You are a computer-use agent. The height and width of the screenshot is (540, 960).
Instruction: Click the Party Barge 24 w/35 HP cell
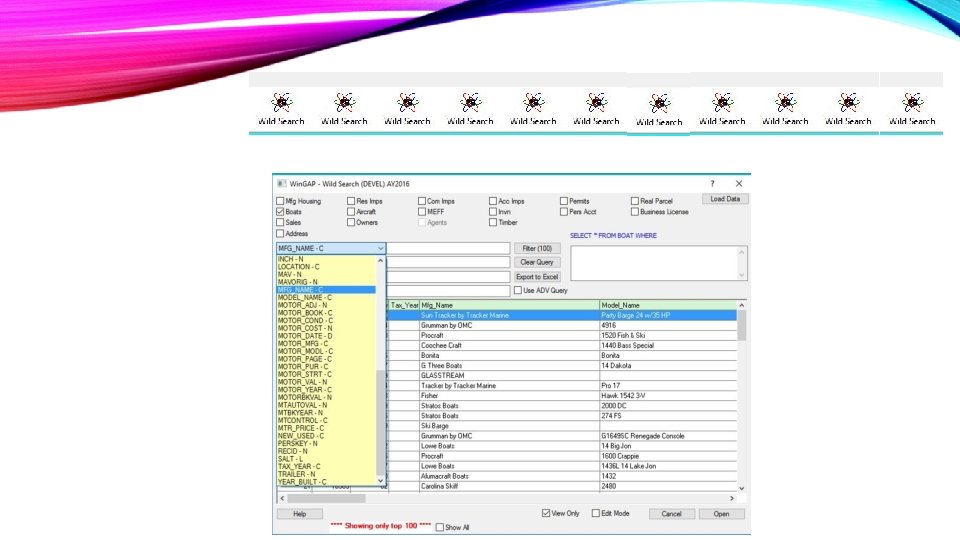(668, 315)
